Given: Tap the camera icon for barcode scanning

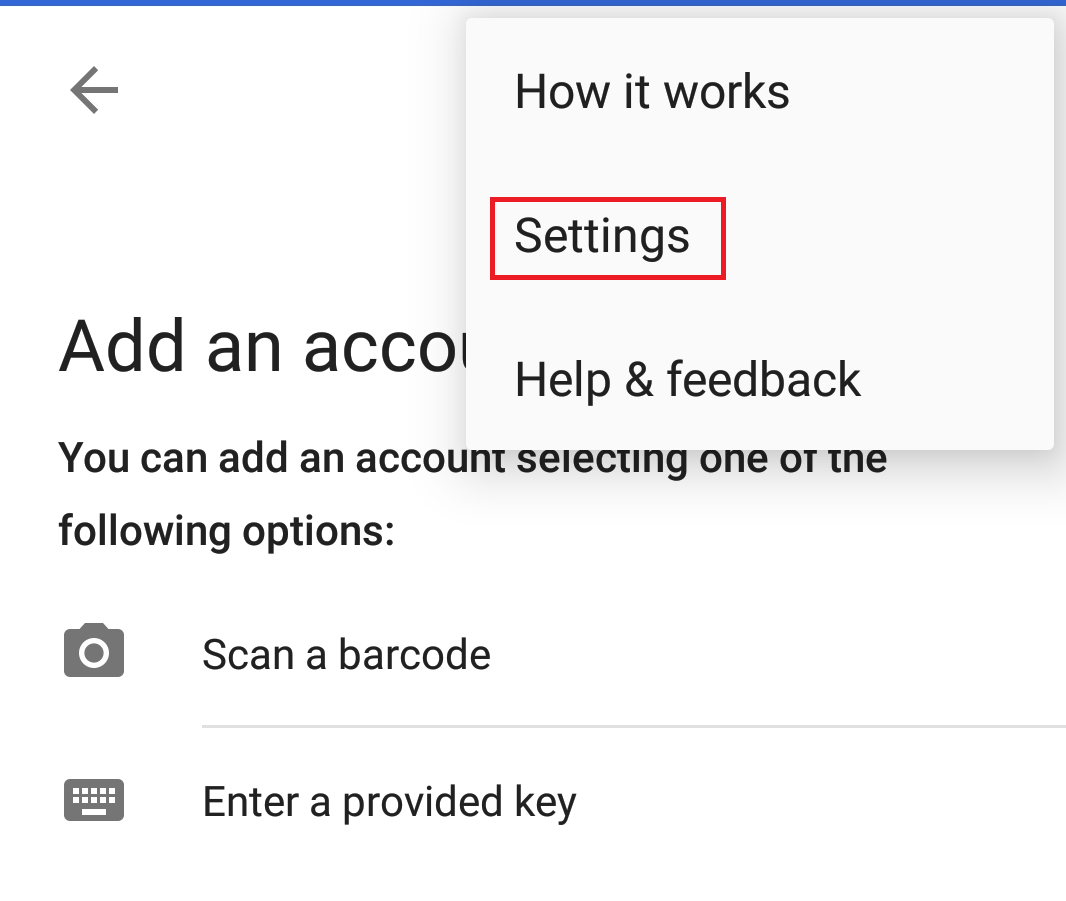Looking at the screenshot, I should click(94, 654).
